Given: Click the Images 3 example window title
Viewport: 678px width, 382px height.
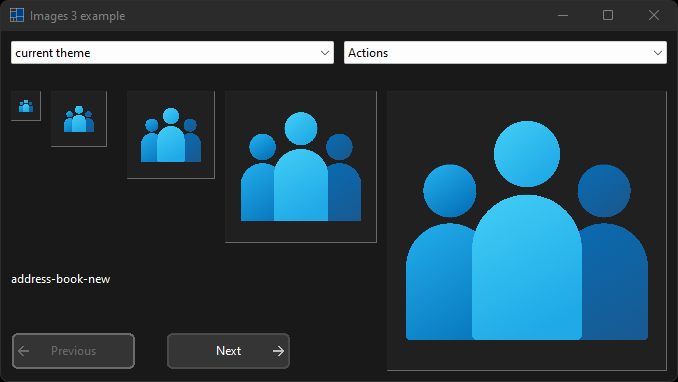Looking at the screenshot, I should 77,16.
